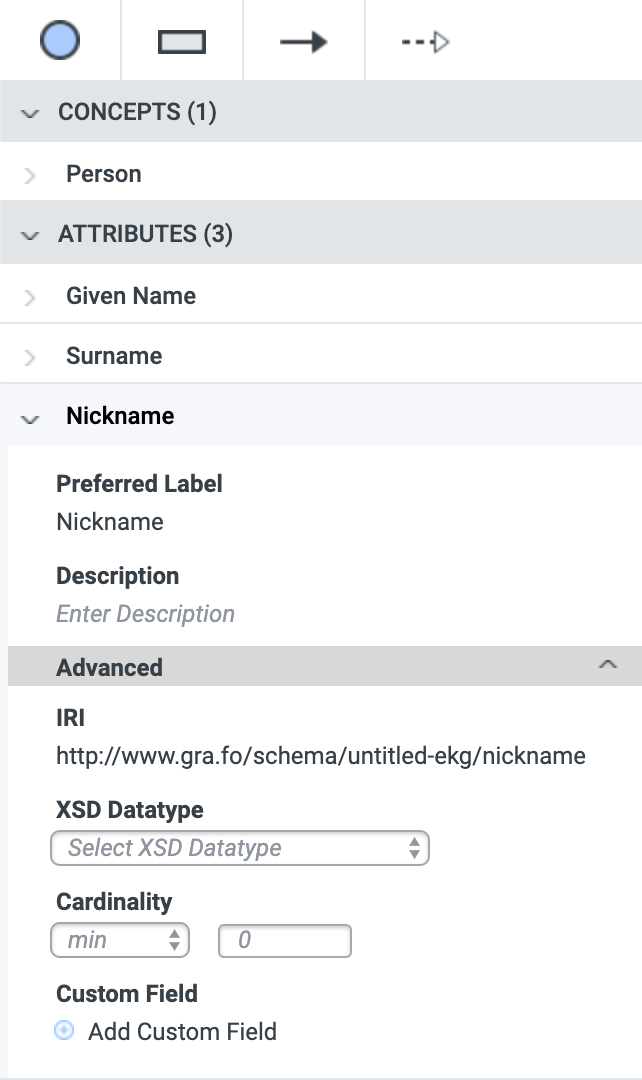Click the cardinality value input field

point(284,940)
